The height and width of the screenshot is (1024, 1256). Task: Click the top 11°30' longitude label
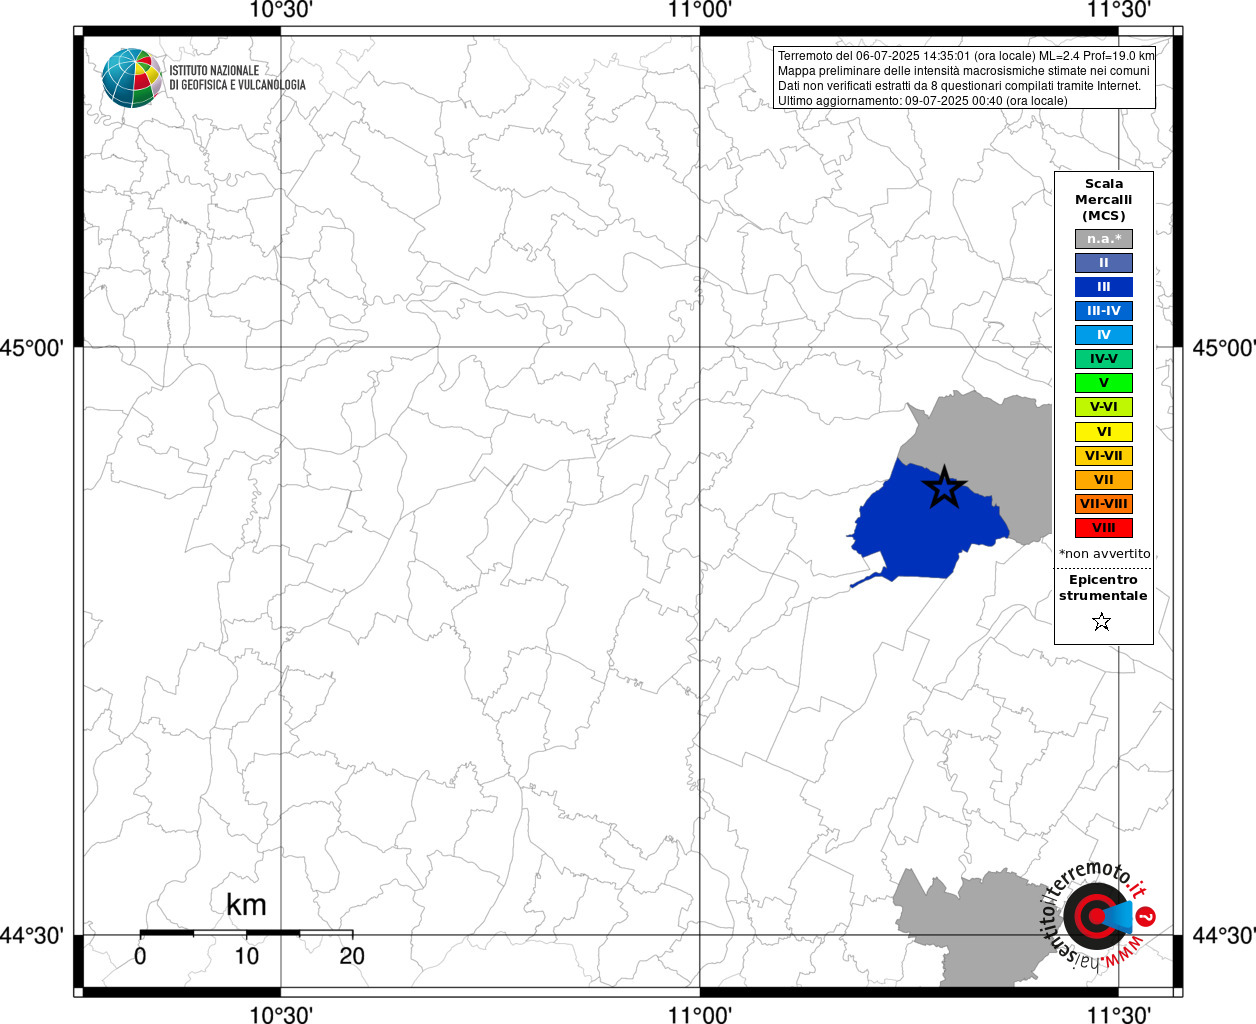(x=1119, y=10)
